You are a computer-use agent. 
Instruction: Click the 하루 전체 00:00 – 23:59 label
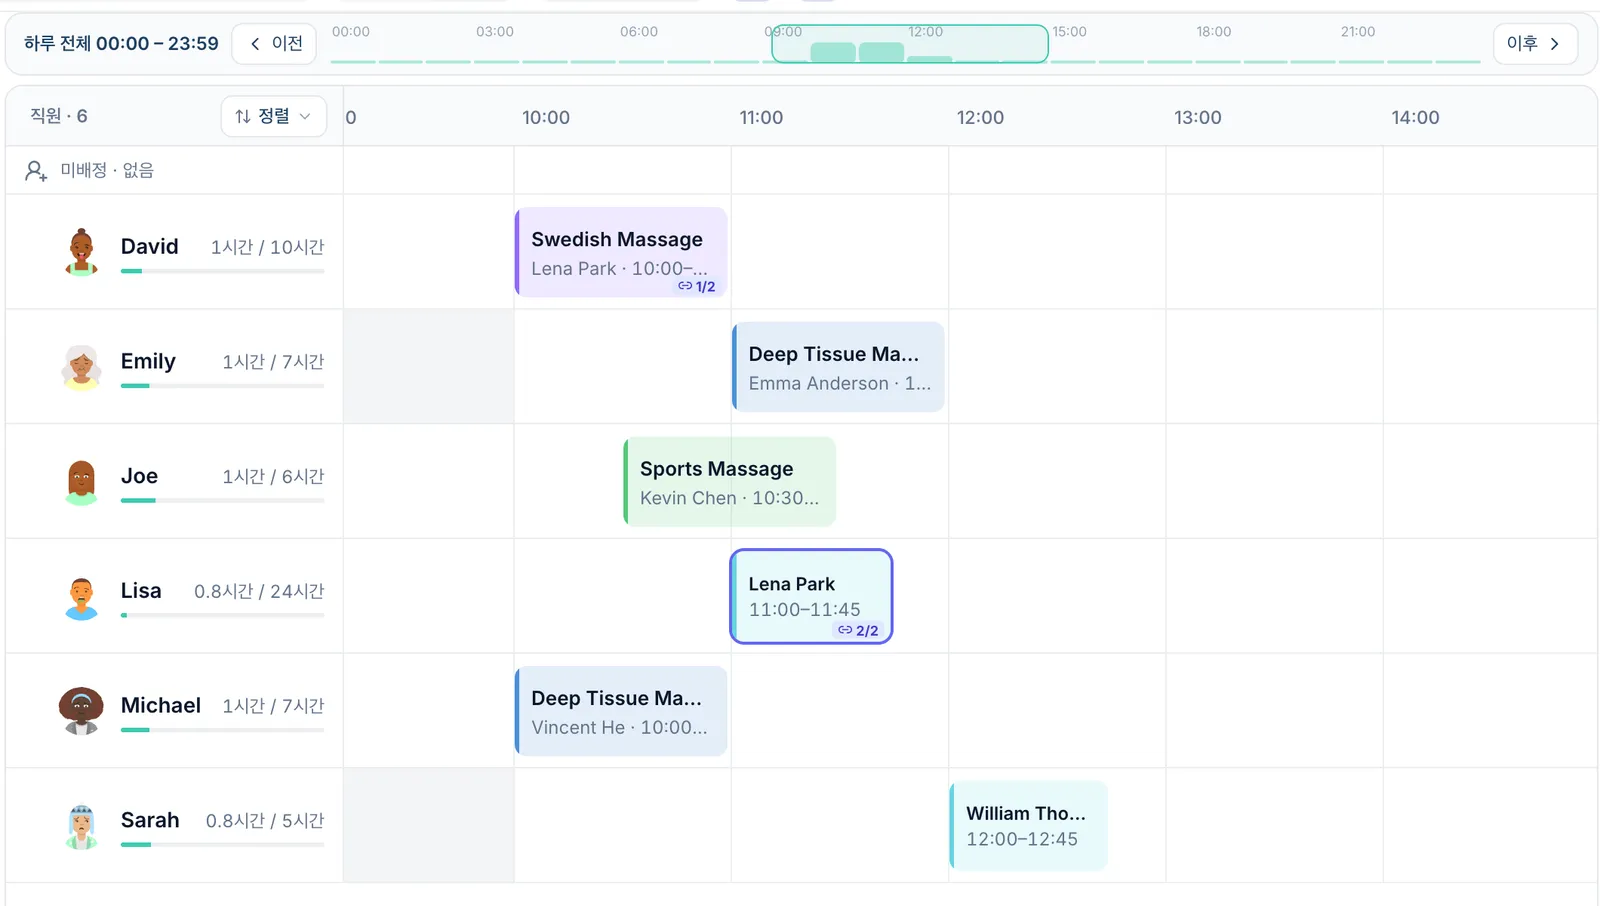coord(121,43)
